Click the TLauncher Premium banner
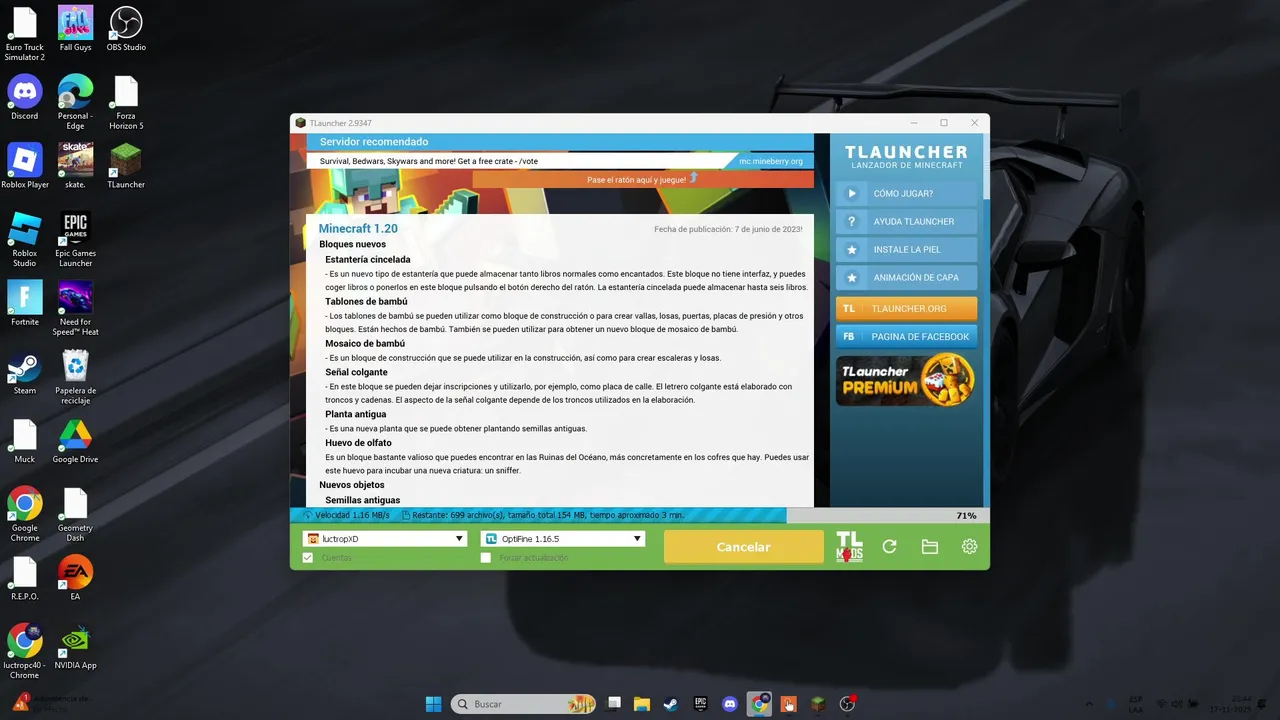This screenshot has height=720, width=1280. [906, 380]
